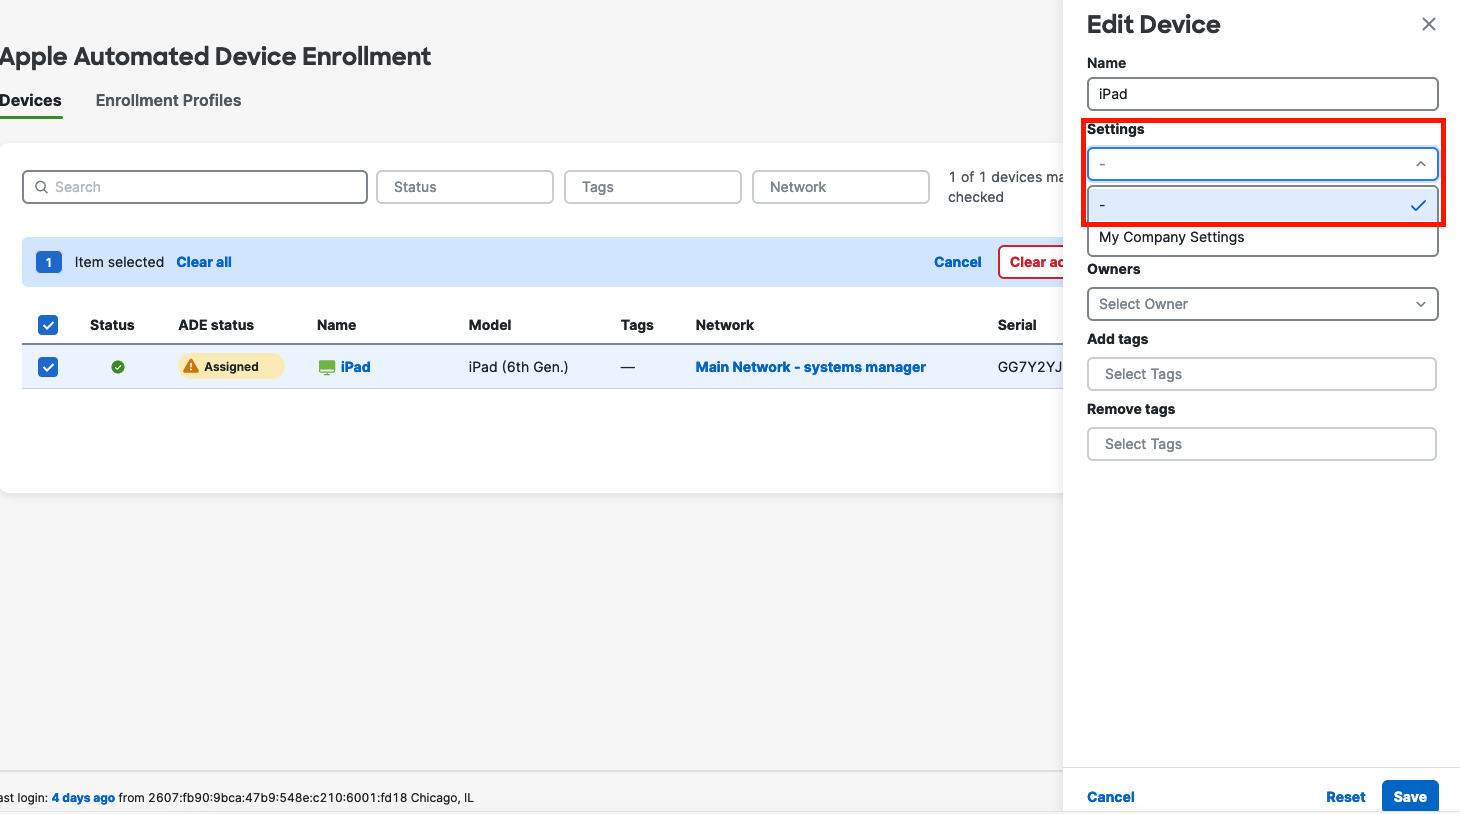Open Main Network - systems manager link
This screenshot has height=814, width=1460.
810,367
